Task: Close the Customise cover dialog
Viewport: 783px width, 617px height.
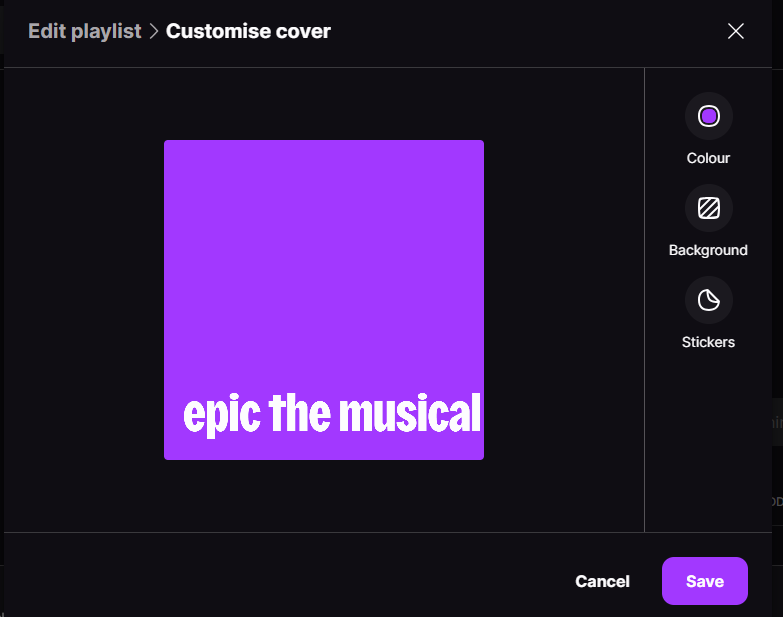Action: [x=736, y=31]
